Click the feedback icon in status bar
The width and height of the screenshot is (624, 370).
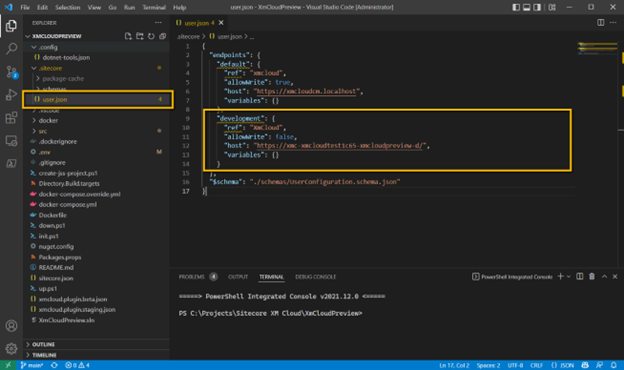[x=599, y=365]
